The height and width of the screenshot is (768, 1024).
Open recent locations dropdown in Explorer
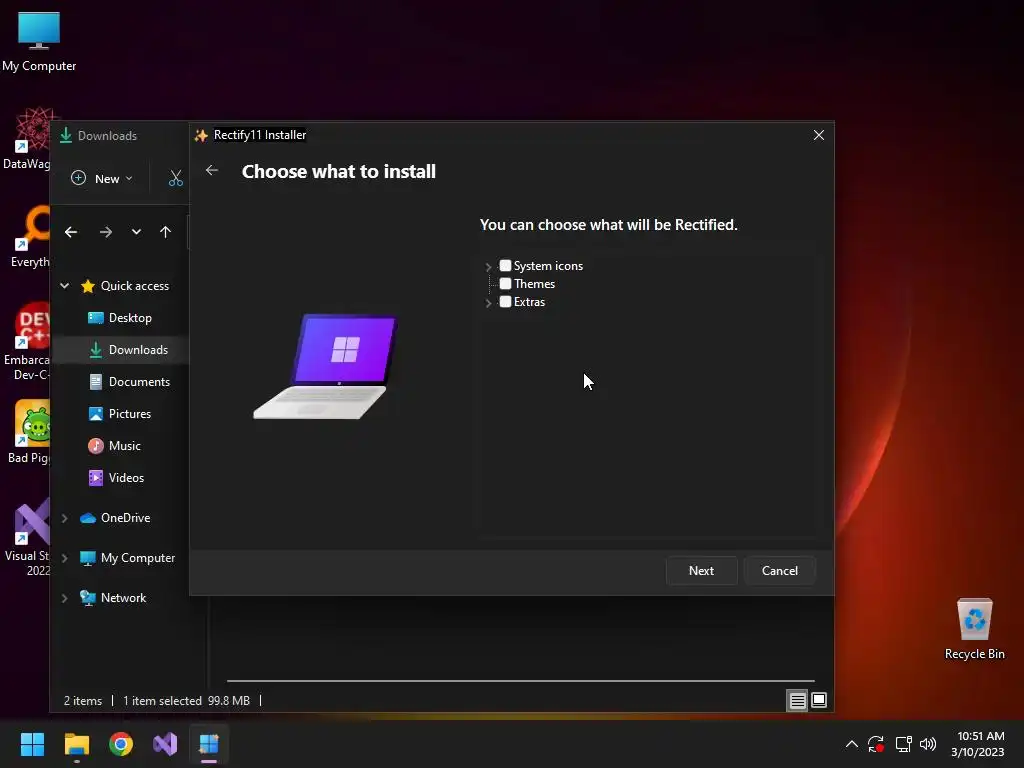136,232
